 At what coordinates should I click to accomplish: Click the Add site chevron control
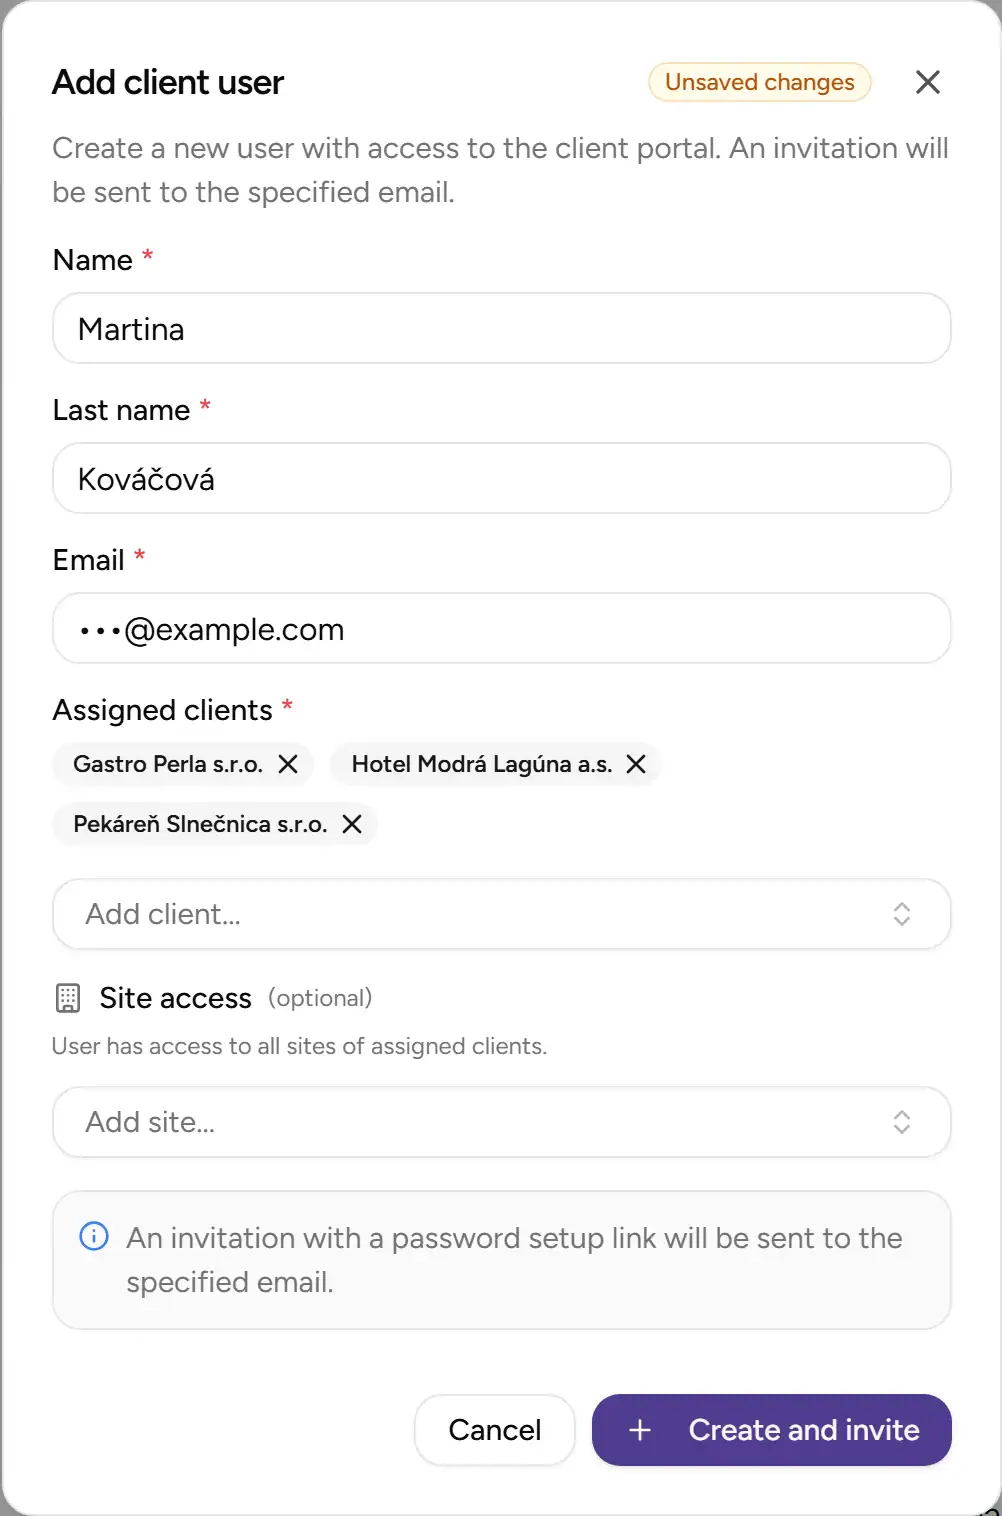pos(901,1122)
